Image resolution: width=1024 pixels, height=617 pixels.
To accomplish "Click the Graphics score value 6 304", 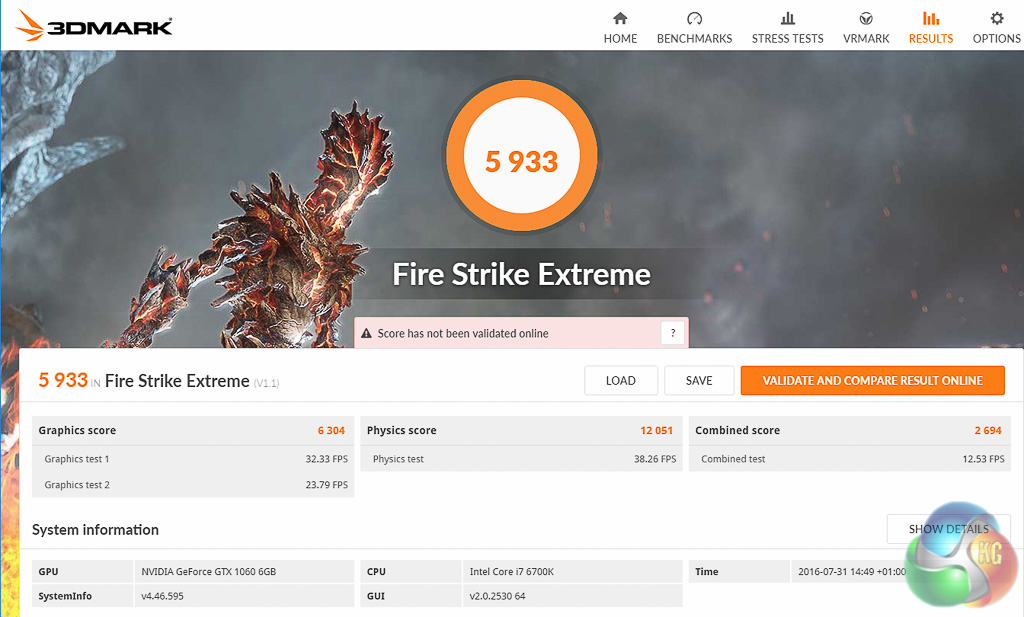I will (x=331, y=430).
